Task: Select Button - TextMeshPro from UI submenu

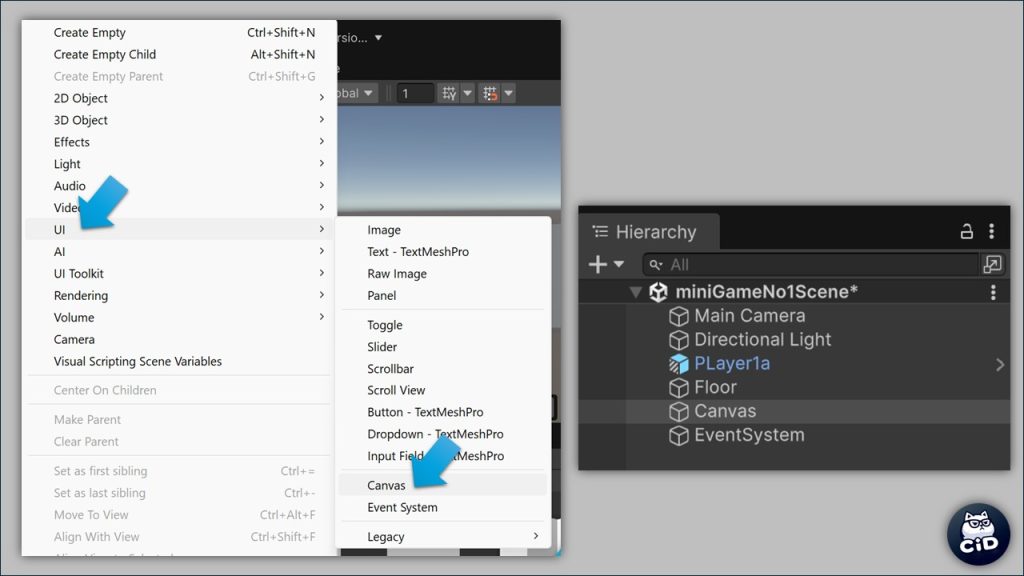Action: (425, 412)
